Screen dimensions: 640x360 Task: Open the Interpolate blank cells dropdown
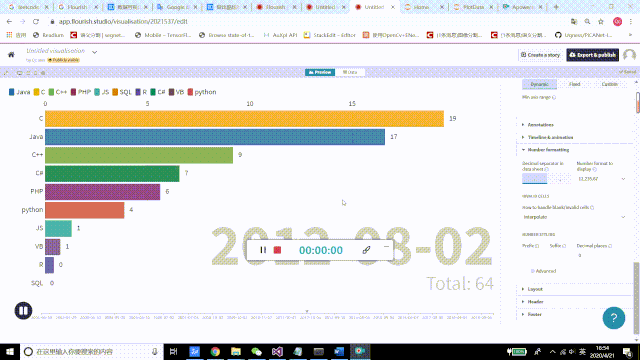574,217
